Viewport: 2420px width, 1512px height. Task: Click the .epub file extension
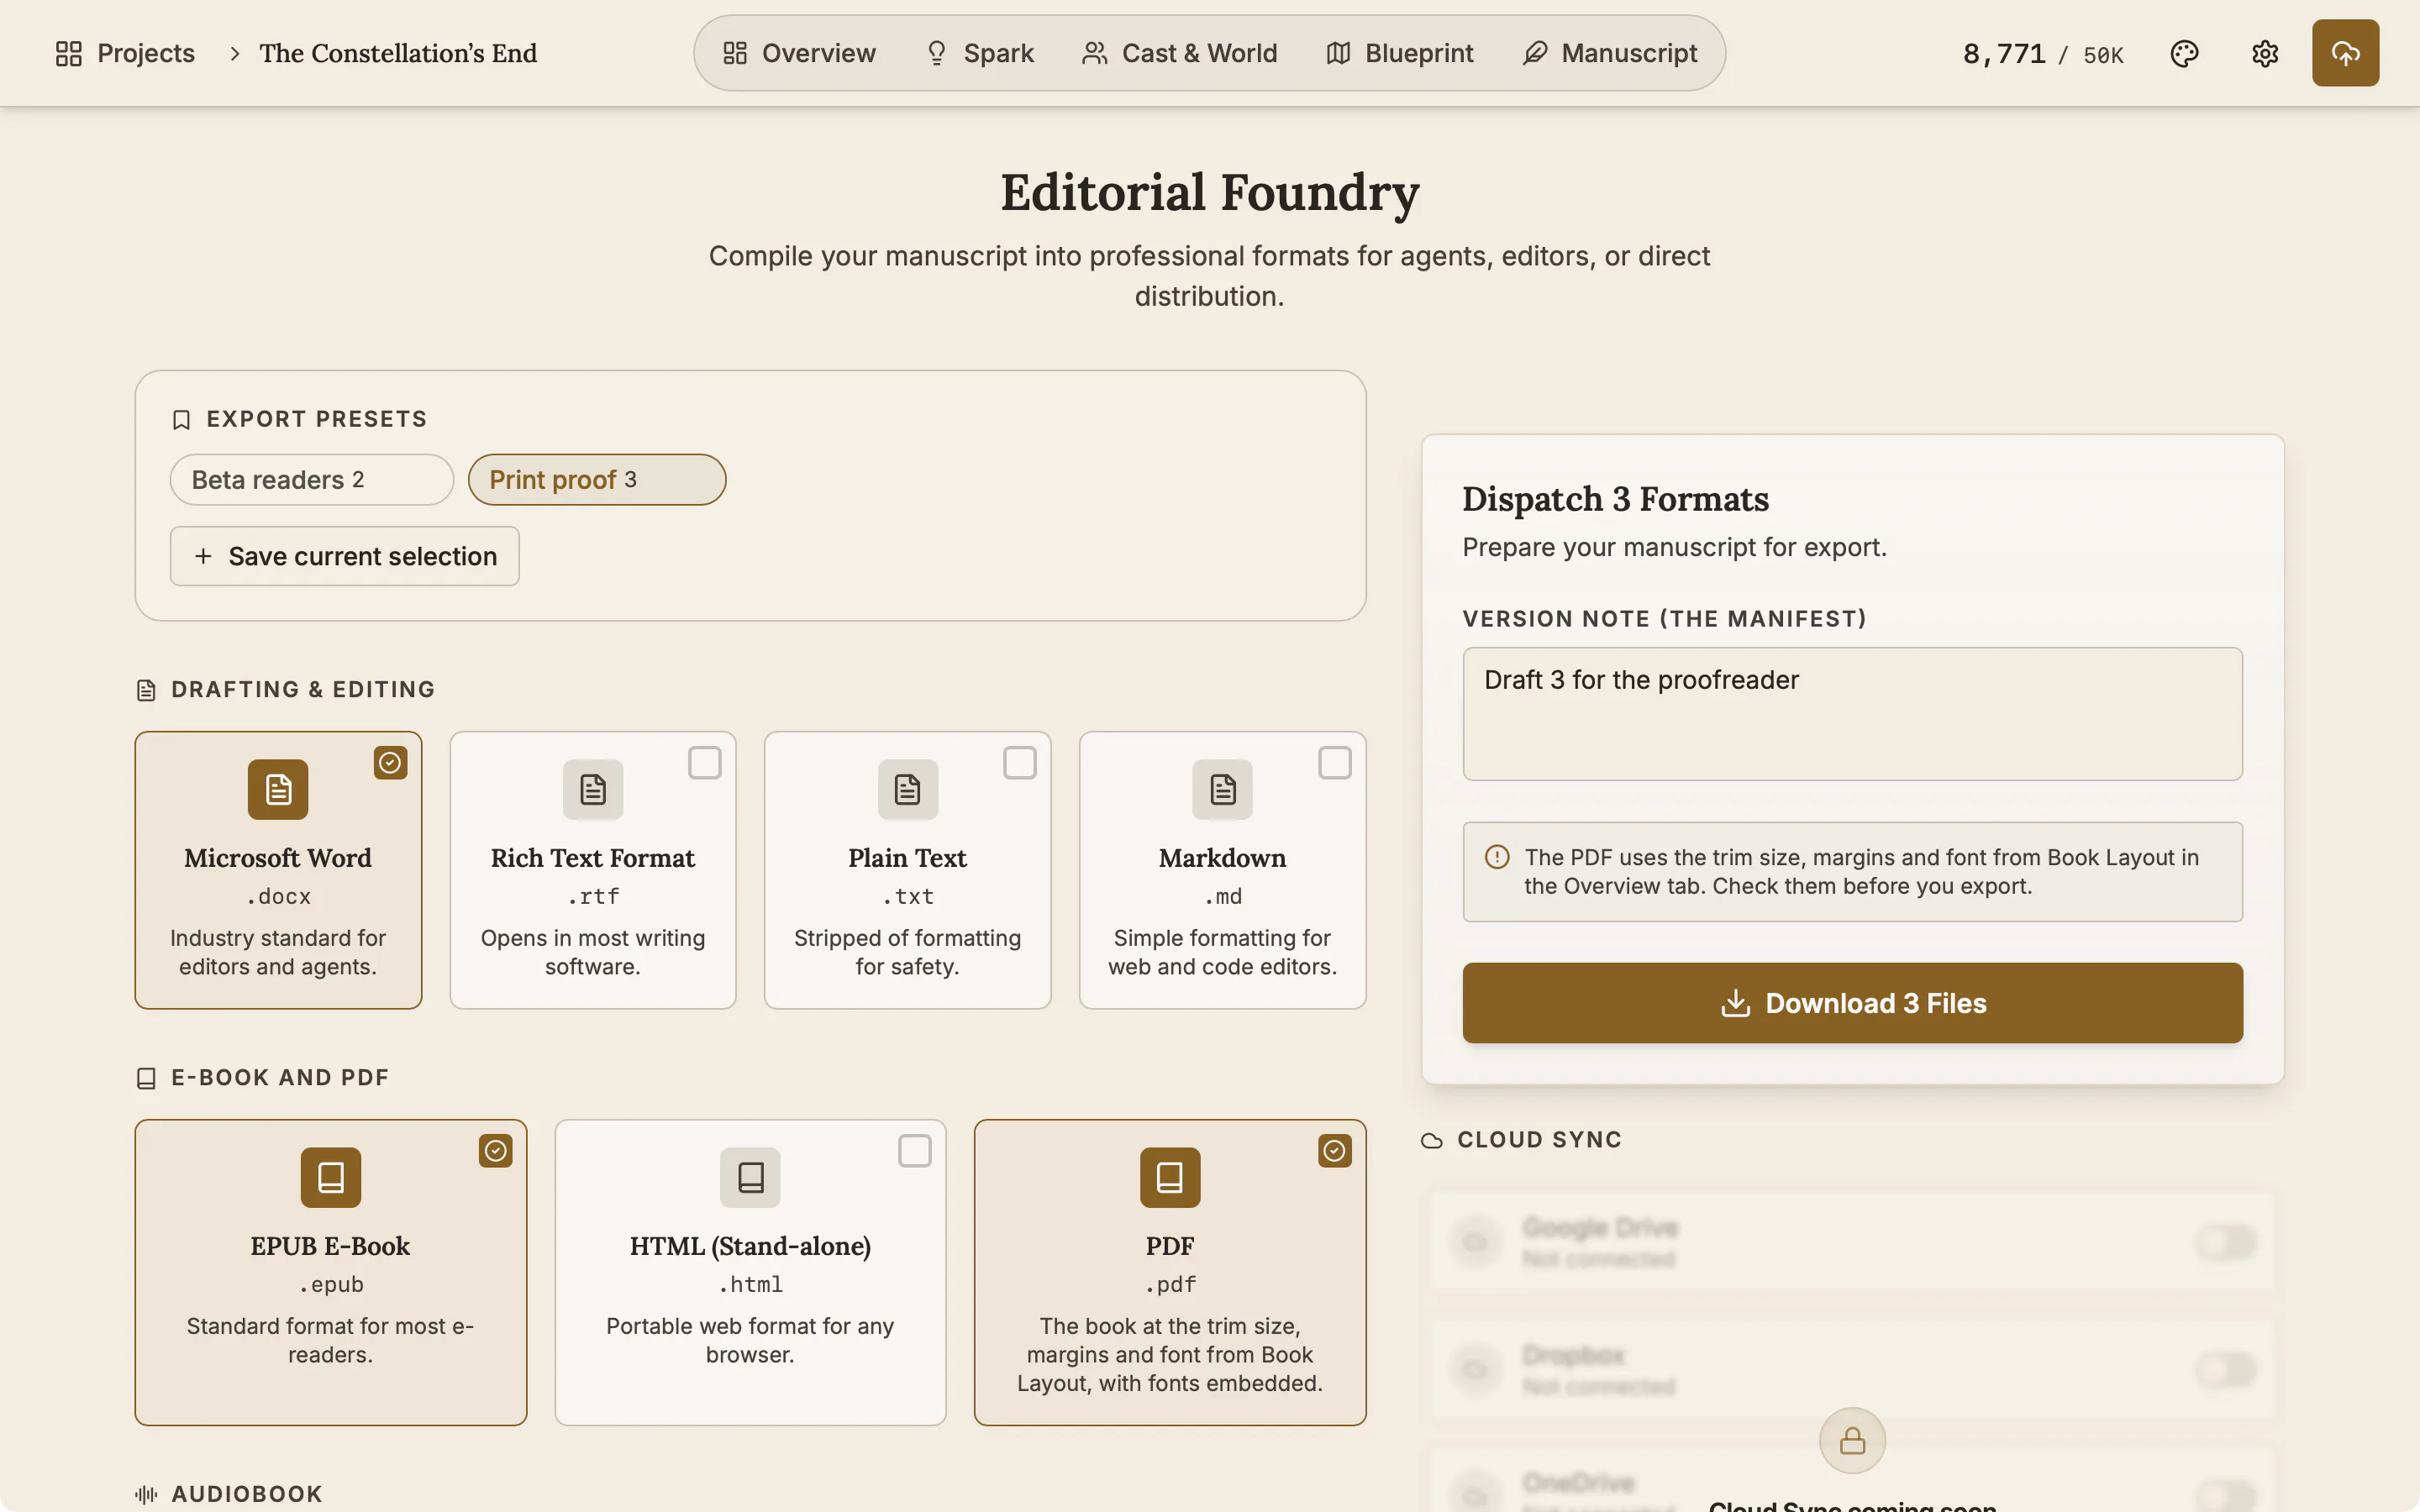331,1285
